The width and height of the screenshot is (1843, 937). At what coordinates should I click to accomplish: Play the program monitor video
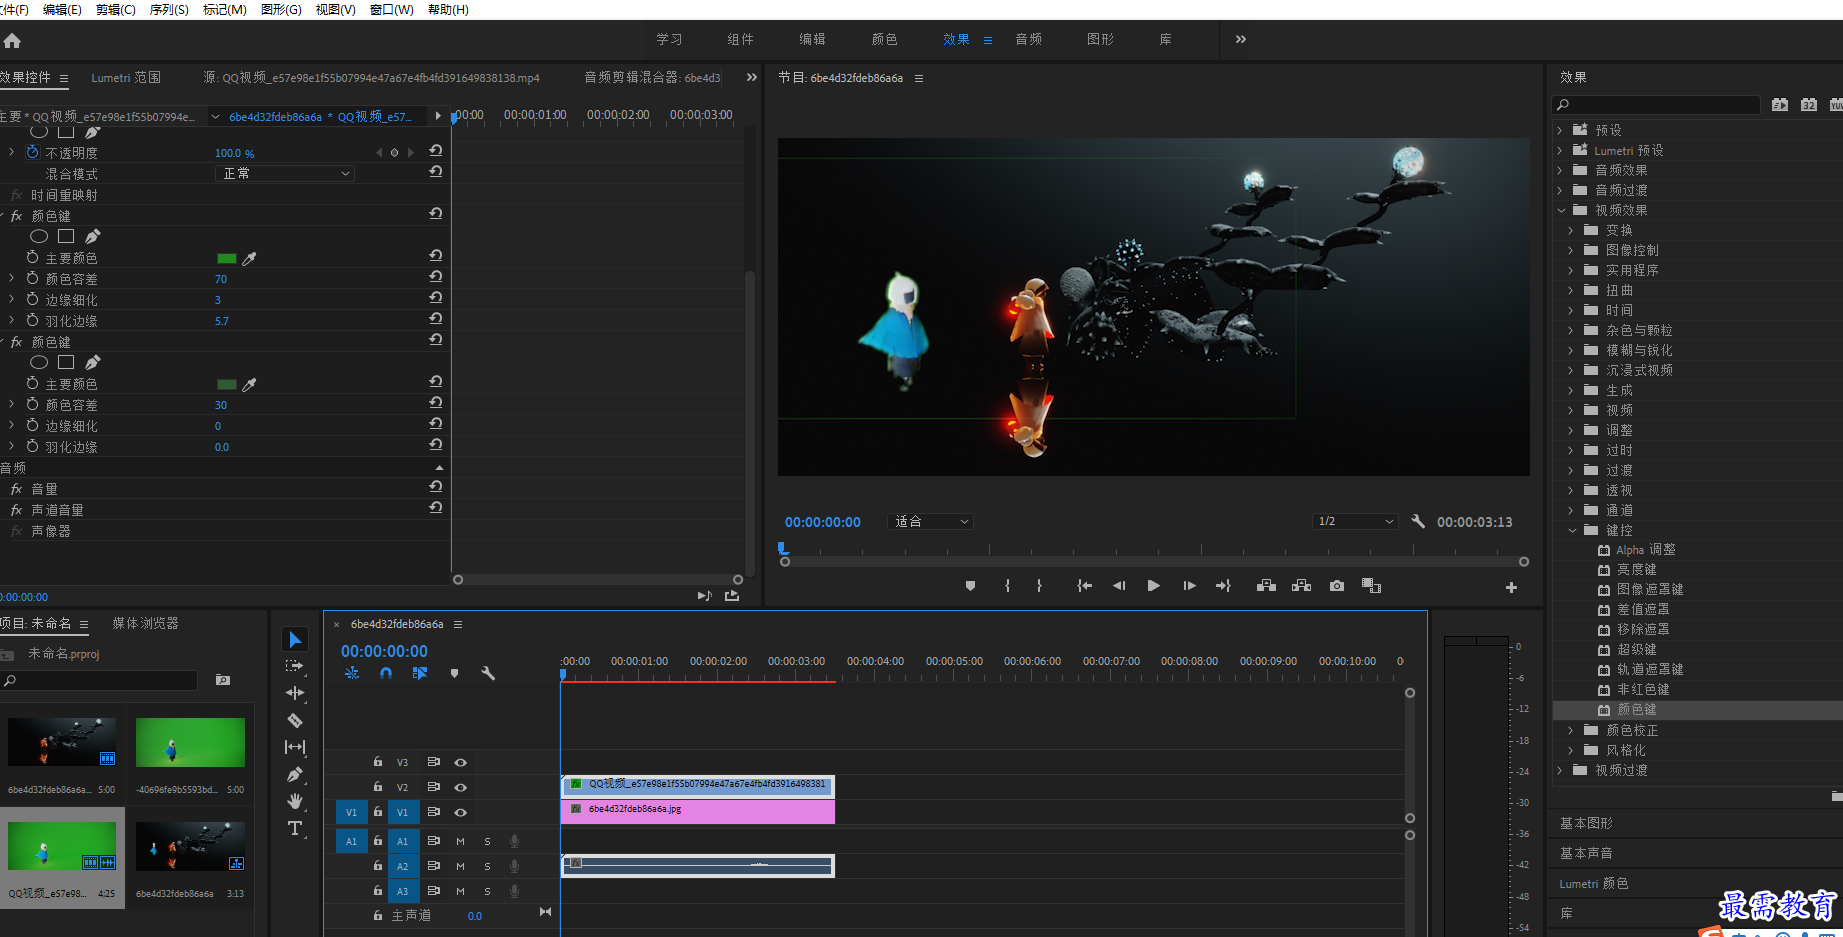(1153, 586)
